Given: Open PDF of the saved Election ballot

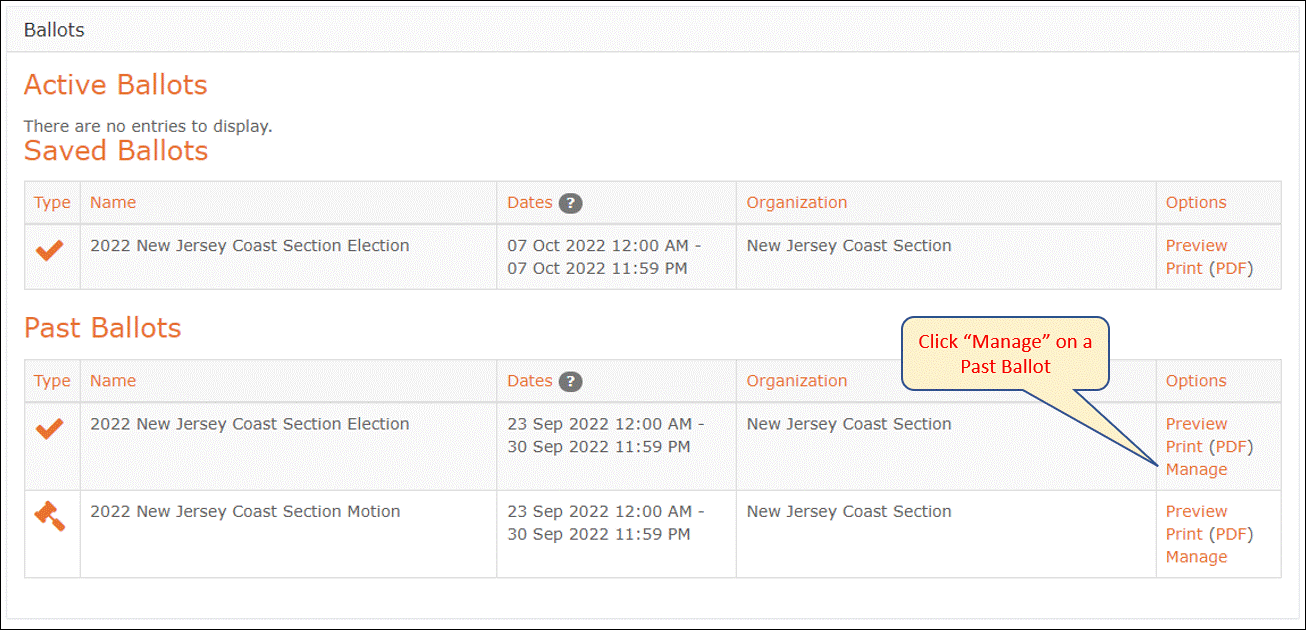Looking at the screenshot, I should tap(1230, 268).
